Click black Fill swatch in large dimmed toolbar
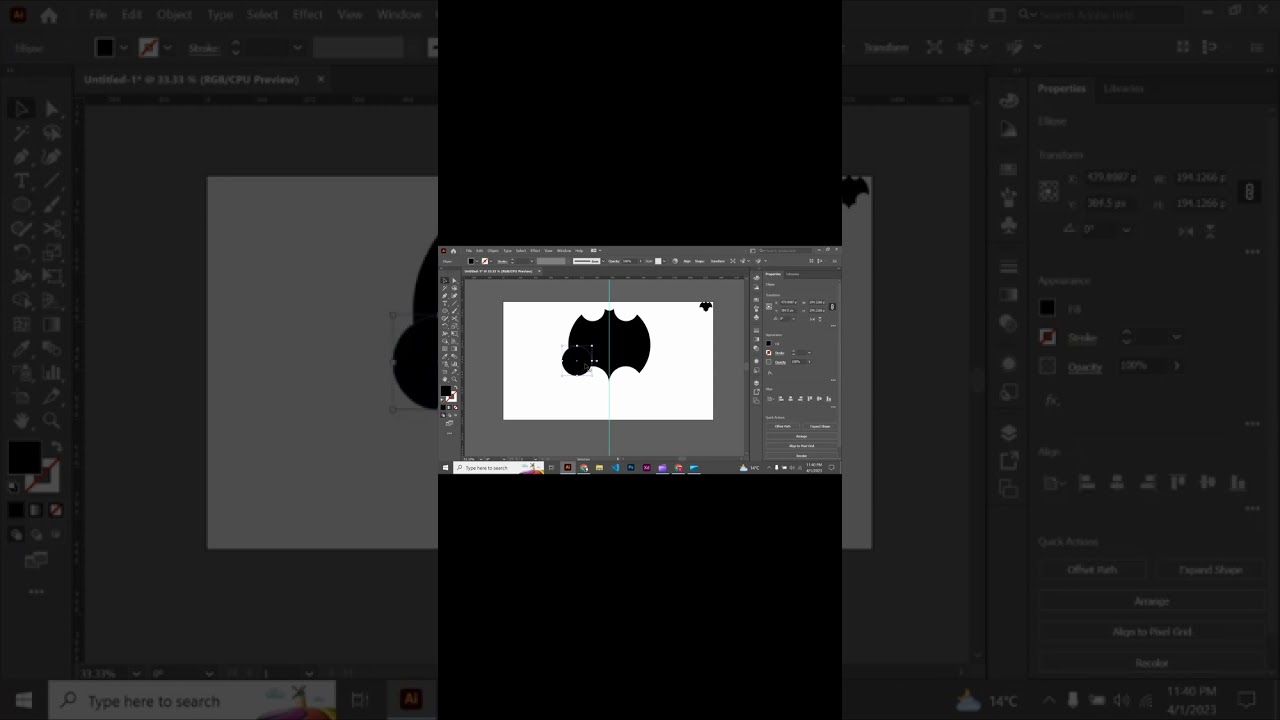1280x720 pixels. click(25, 457)
